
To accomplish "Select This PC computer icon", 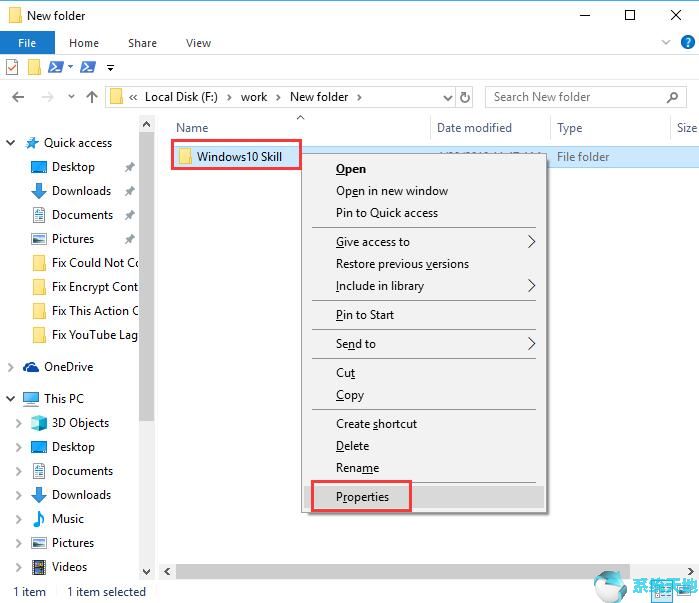I will [x=31, y=399].
